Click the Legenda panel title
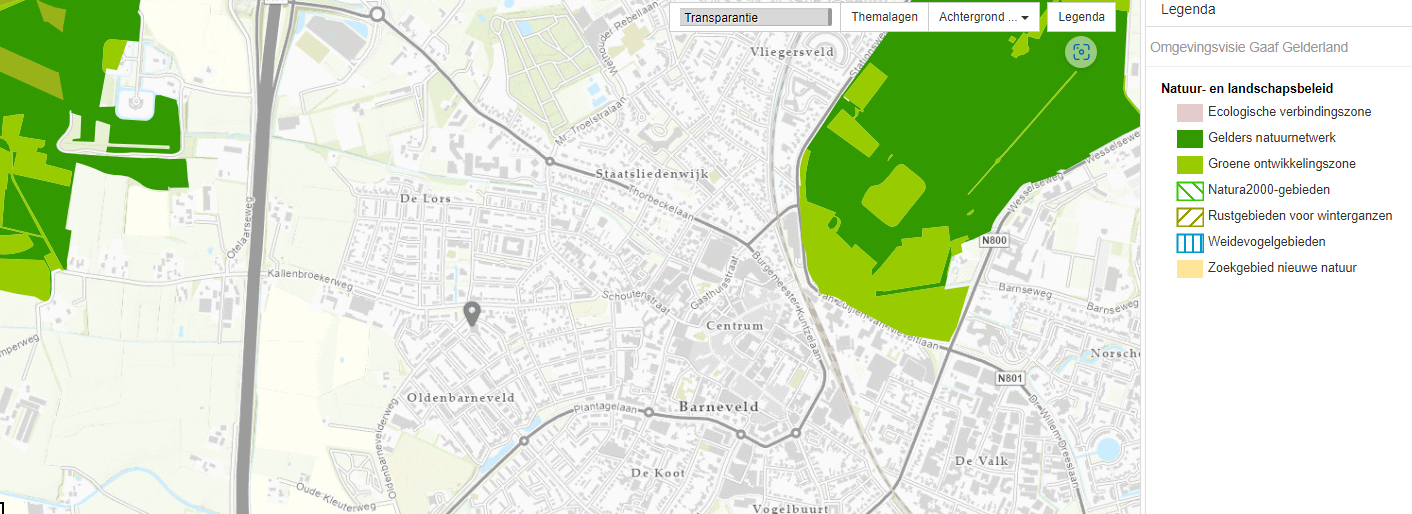 1188,9
